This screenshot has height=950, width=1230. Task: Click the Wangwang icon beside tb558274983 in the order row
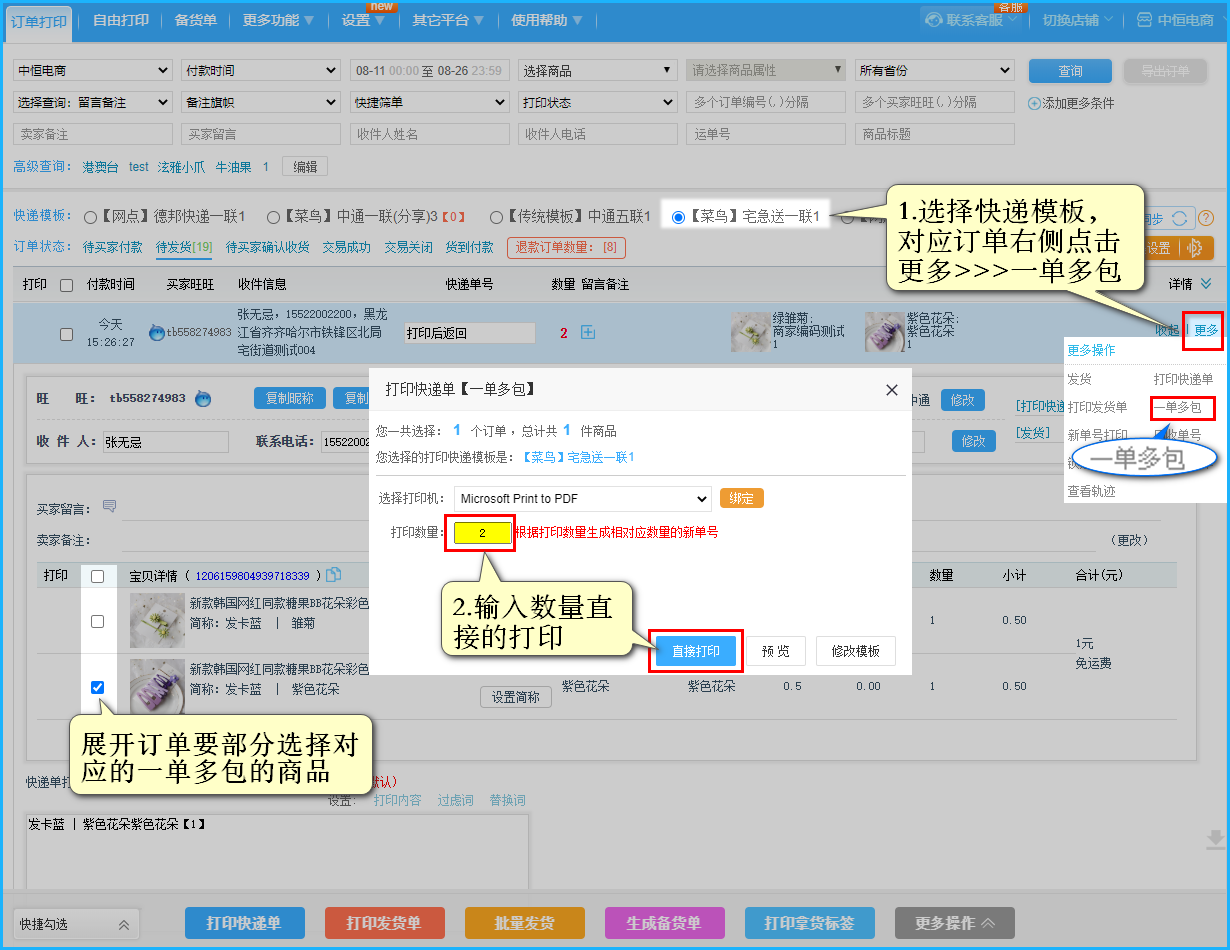click(156, 333)
